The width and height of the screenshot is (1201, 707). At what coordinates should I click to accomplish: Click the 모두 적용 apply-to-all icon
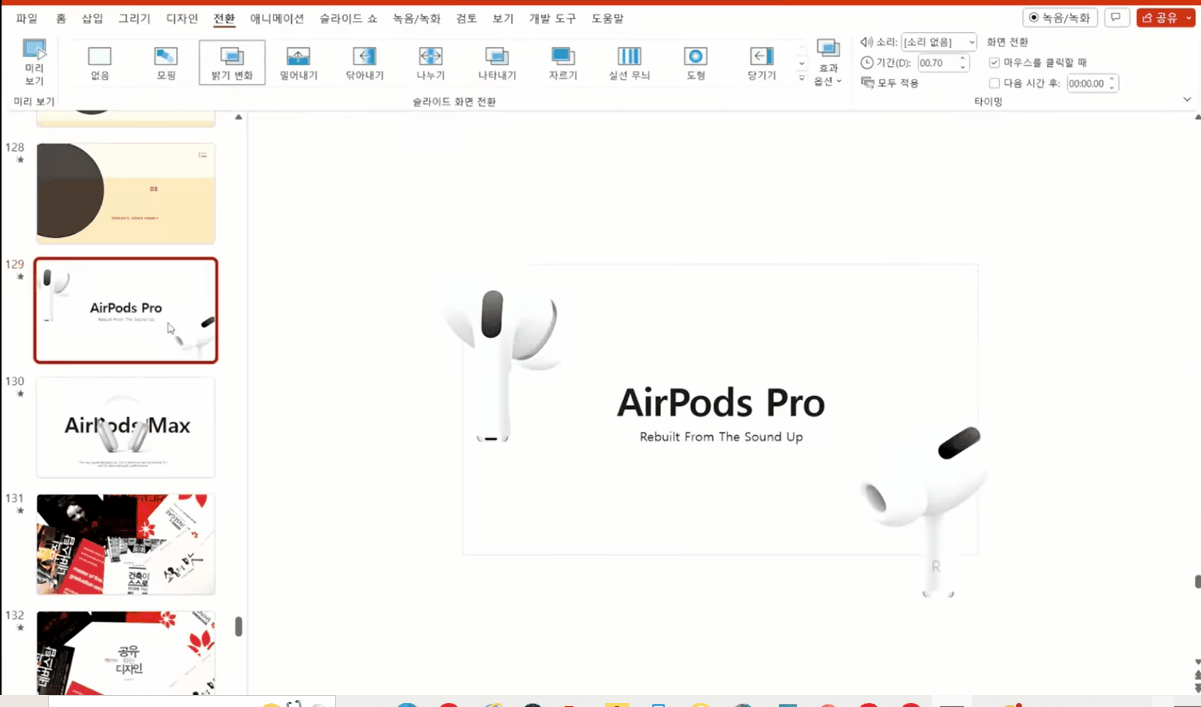(867, 83)
